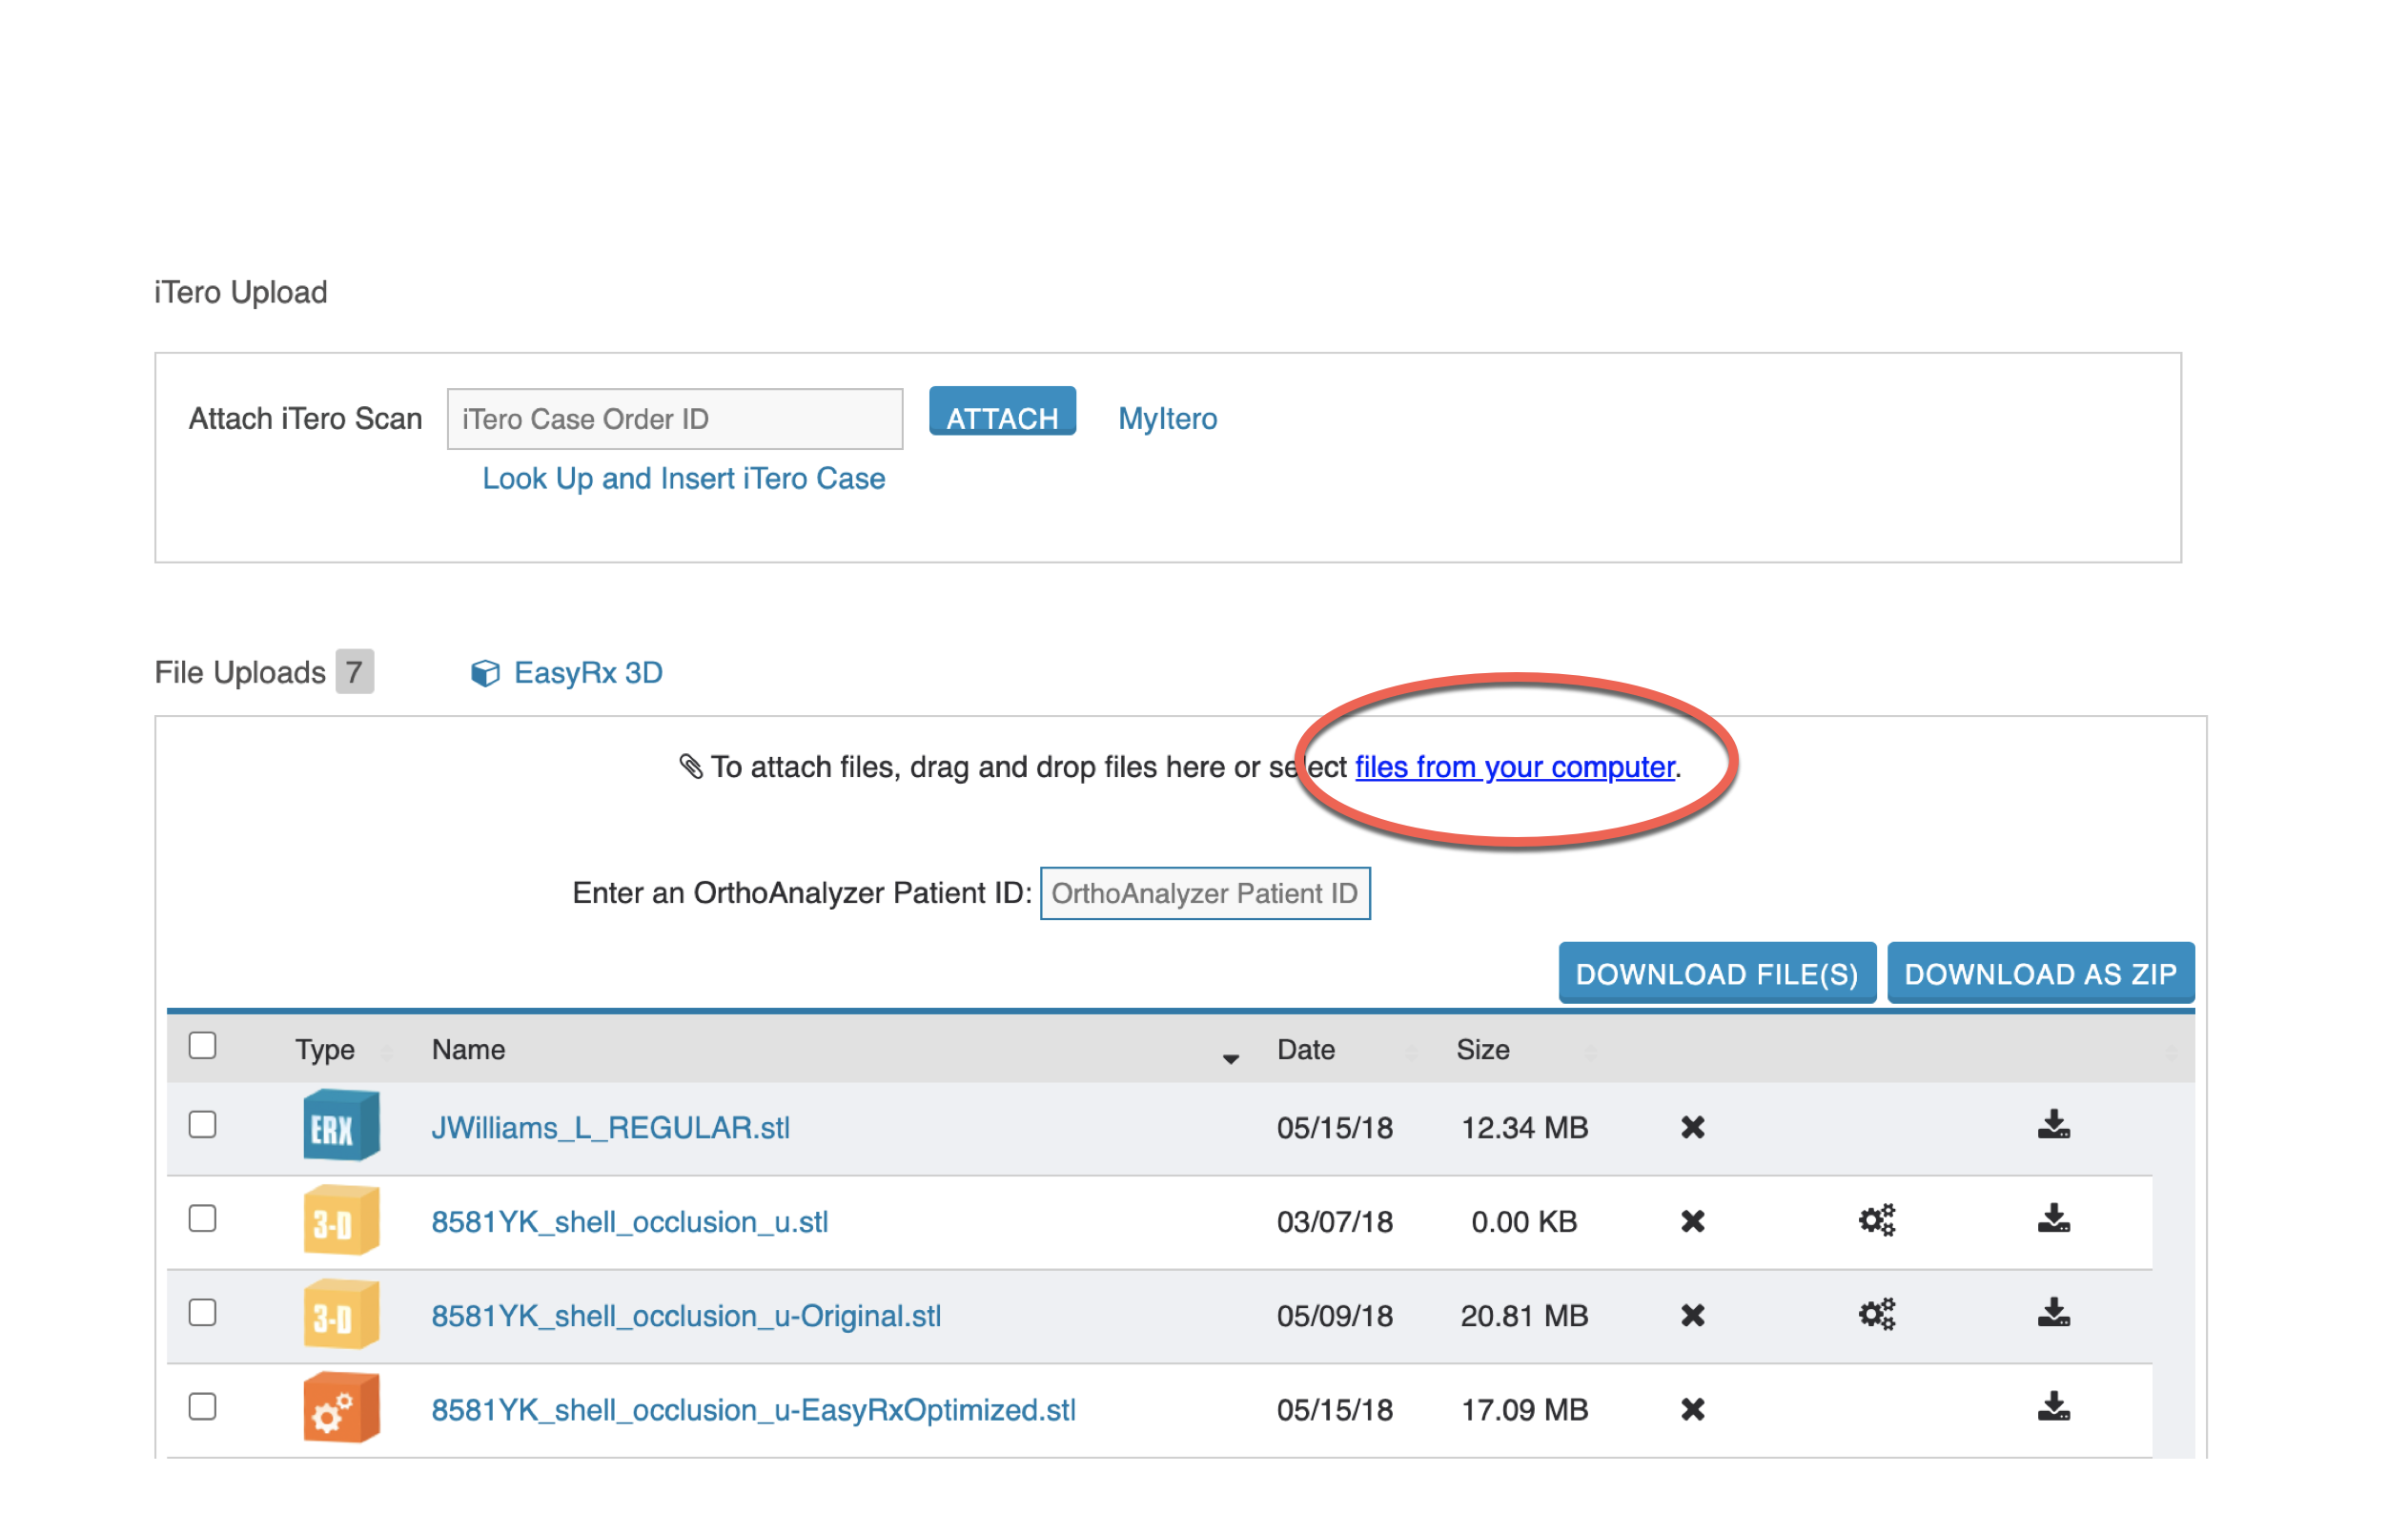Download JWilliams_L_REGULAR.stl via its download icon
The height and width of the screenshot is (1514, 2408).
[2053, 1125]
